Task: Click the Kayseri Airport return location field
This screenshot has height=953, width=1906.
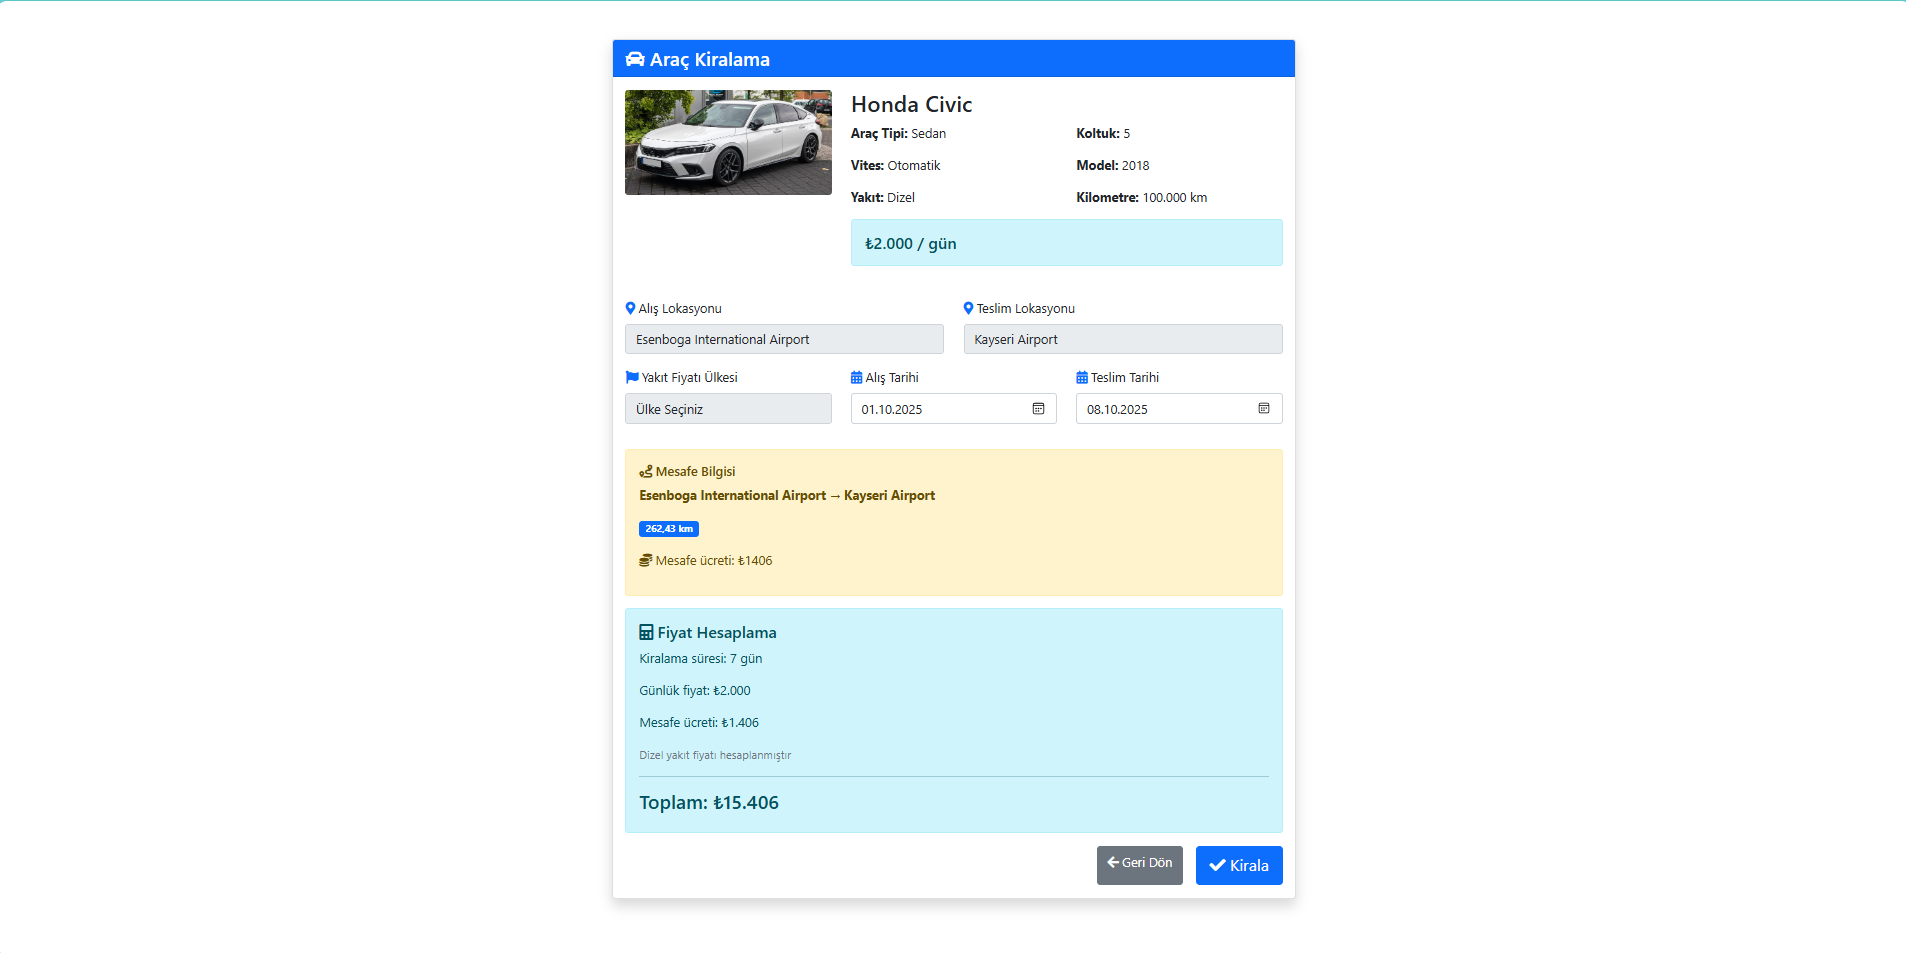Action: (x=1123, y=339)
